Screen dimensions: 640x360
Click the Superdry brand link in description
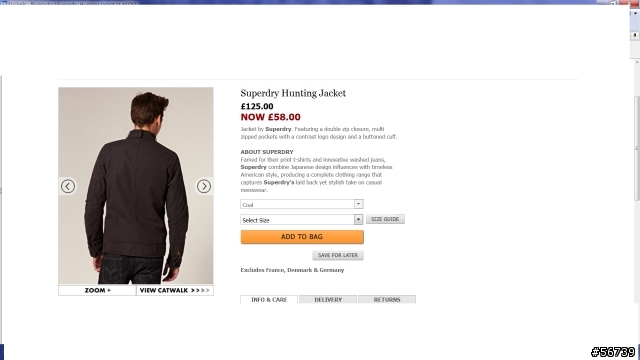(x=278, y=129)
